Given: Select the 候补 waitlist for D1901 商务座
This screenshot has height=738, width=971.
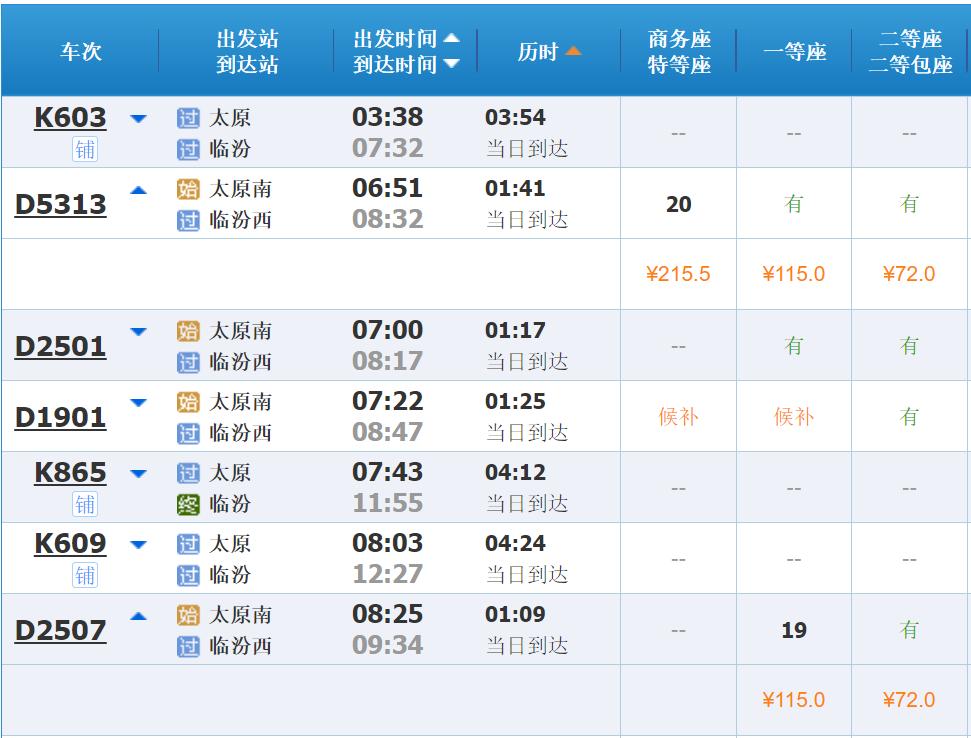Looking at the screenshot, I should coord(678,417).
